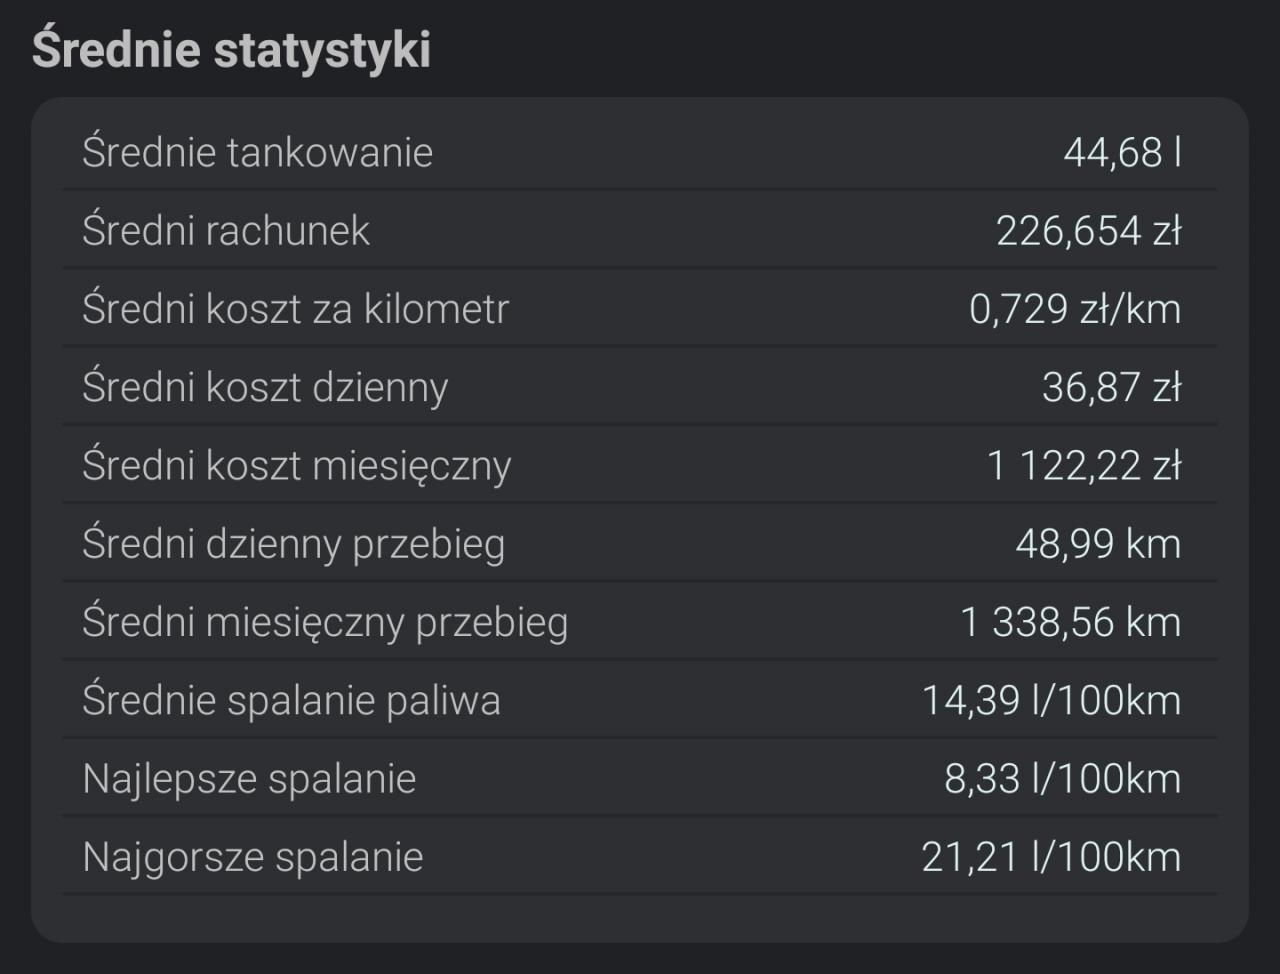Screen dimensions: 1280x974
Task: Tap the 14,39 l/100km value
Action: 1052,700
